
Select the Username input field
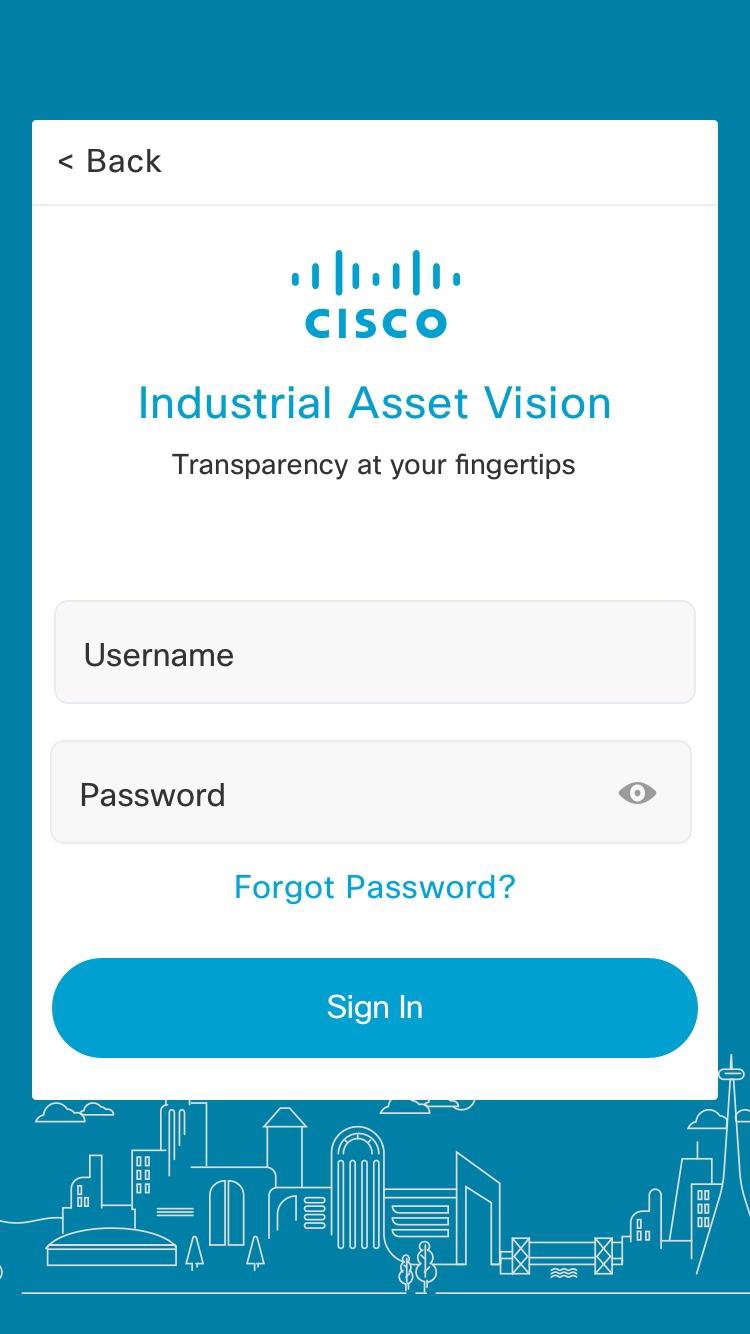click(375, 652)
